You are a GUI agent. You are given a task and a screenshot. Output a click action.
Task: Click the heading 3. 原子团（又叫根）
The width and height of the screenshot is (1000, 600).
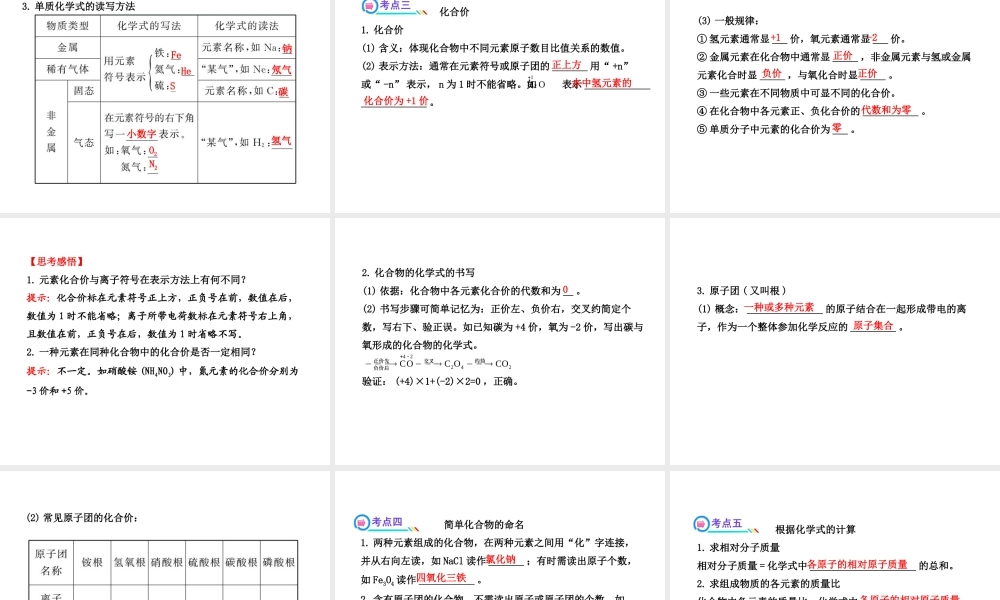pos(741,291)
